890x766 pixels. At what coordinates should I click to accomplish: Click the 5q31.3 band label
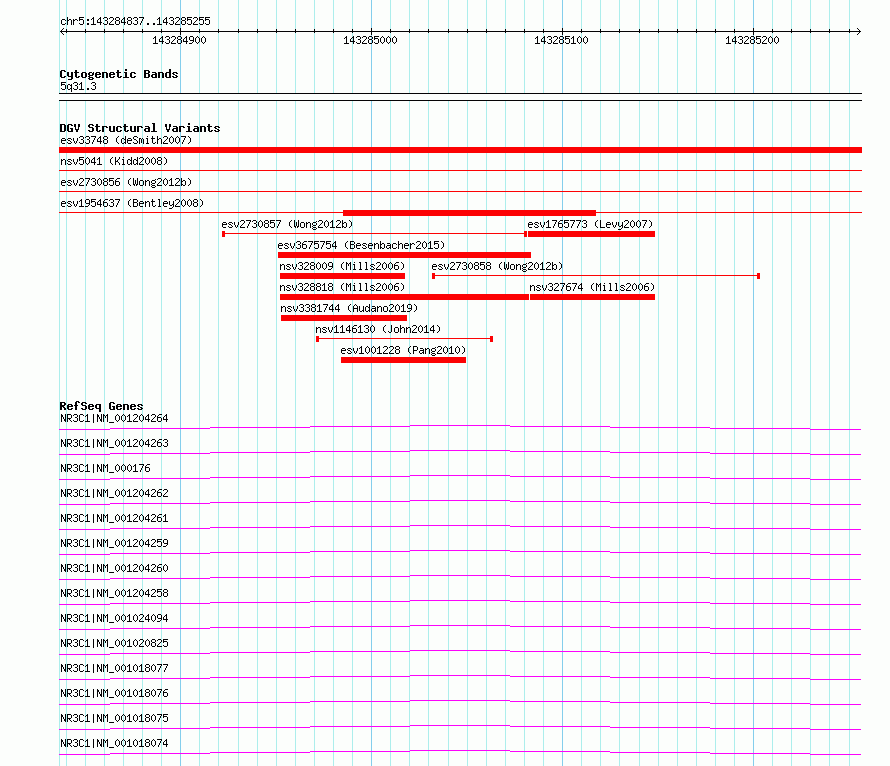click(x=78, y=86)
